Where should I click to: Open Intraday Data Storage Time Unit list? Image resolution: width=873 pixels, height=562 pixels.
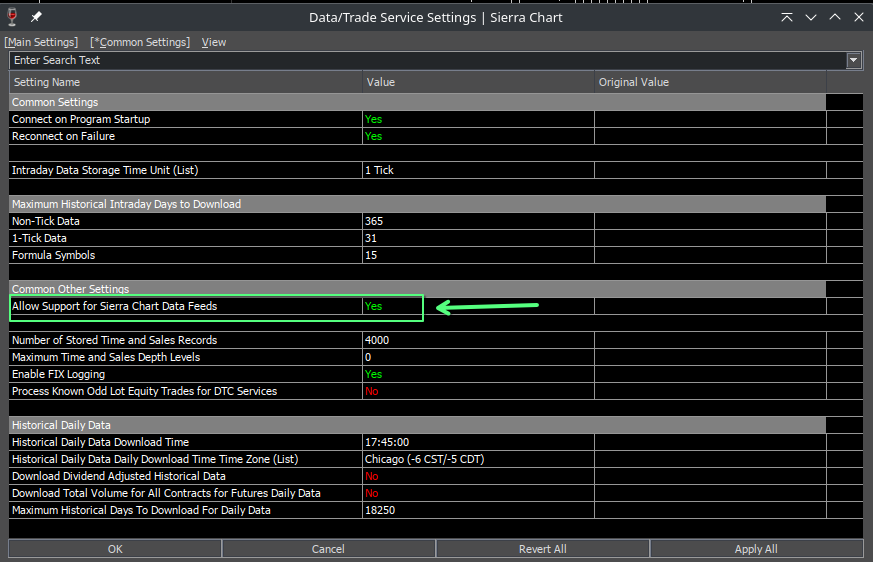(478, 170)
